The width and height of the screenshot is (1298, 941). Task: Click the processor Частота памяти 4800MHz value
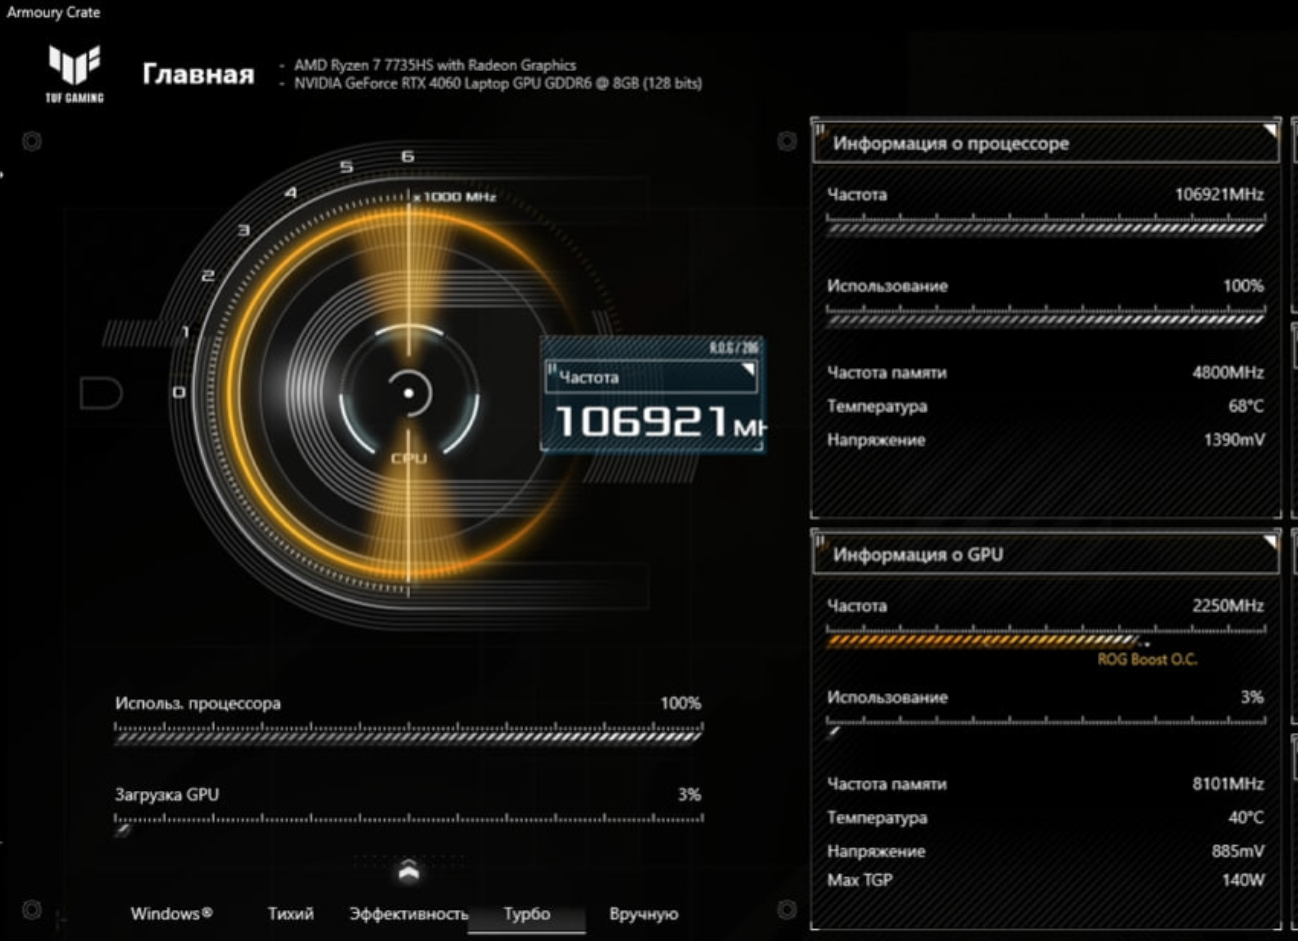click(1228, 372)
